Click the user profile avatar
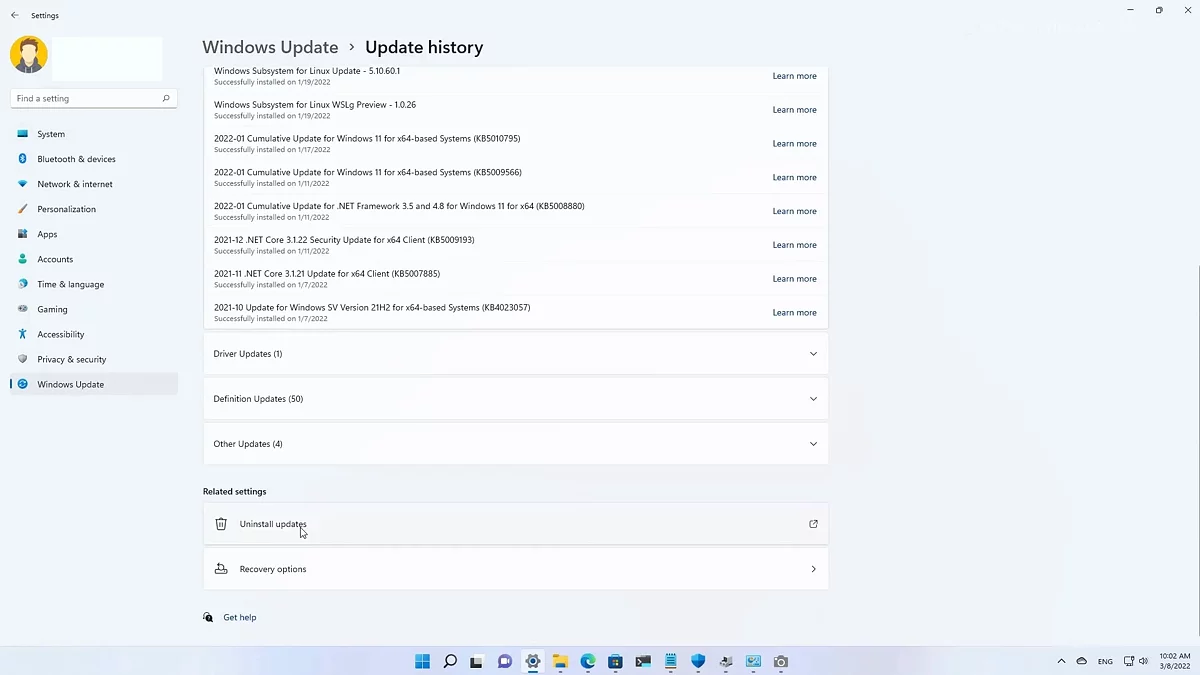 pos(29,54)
